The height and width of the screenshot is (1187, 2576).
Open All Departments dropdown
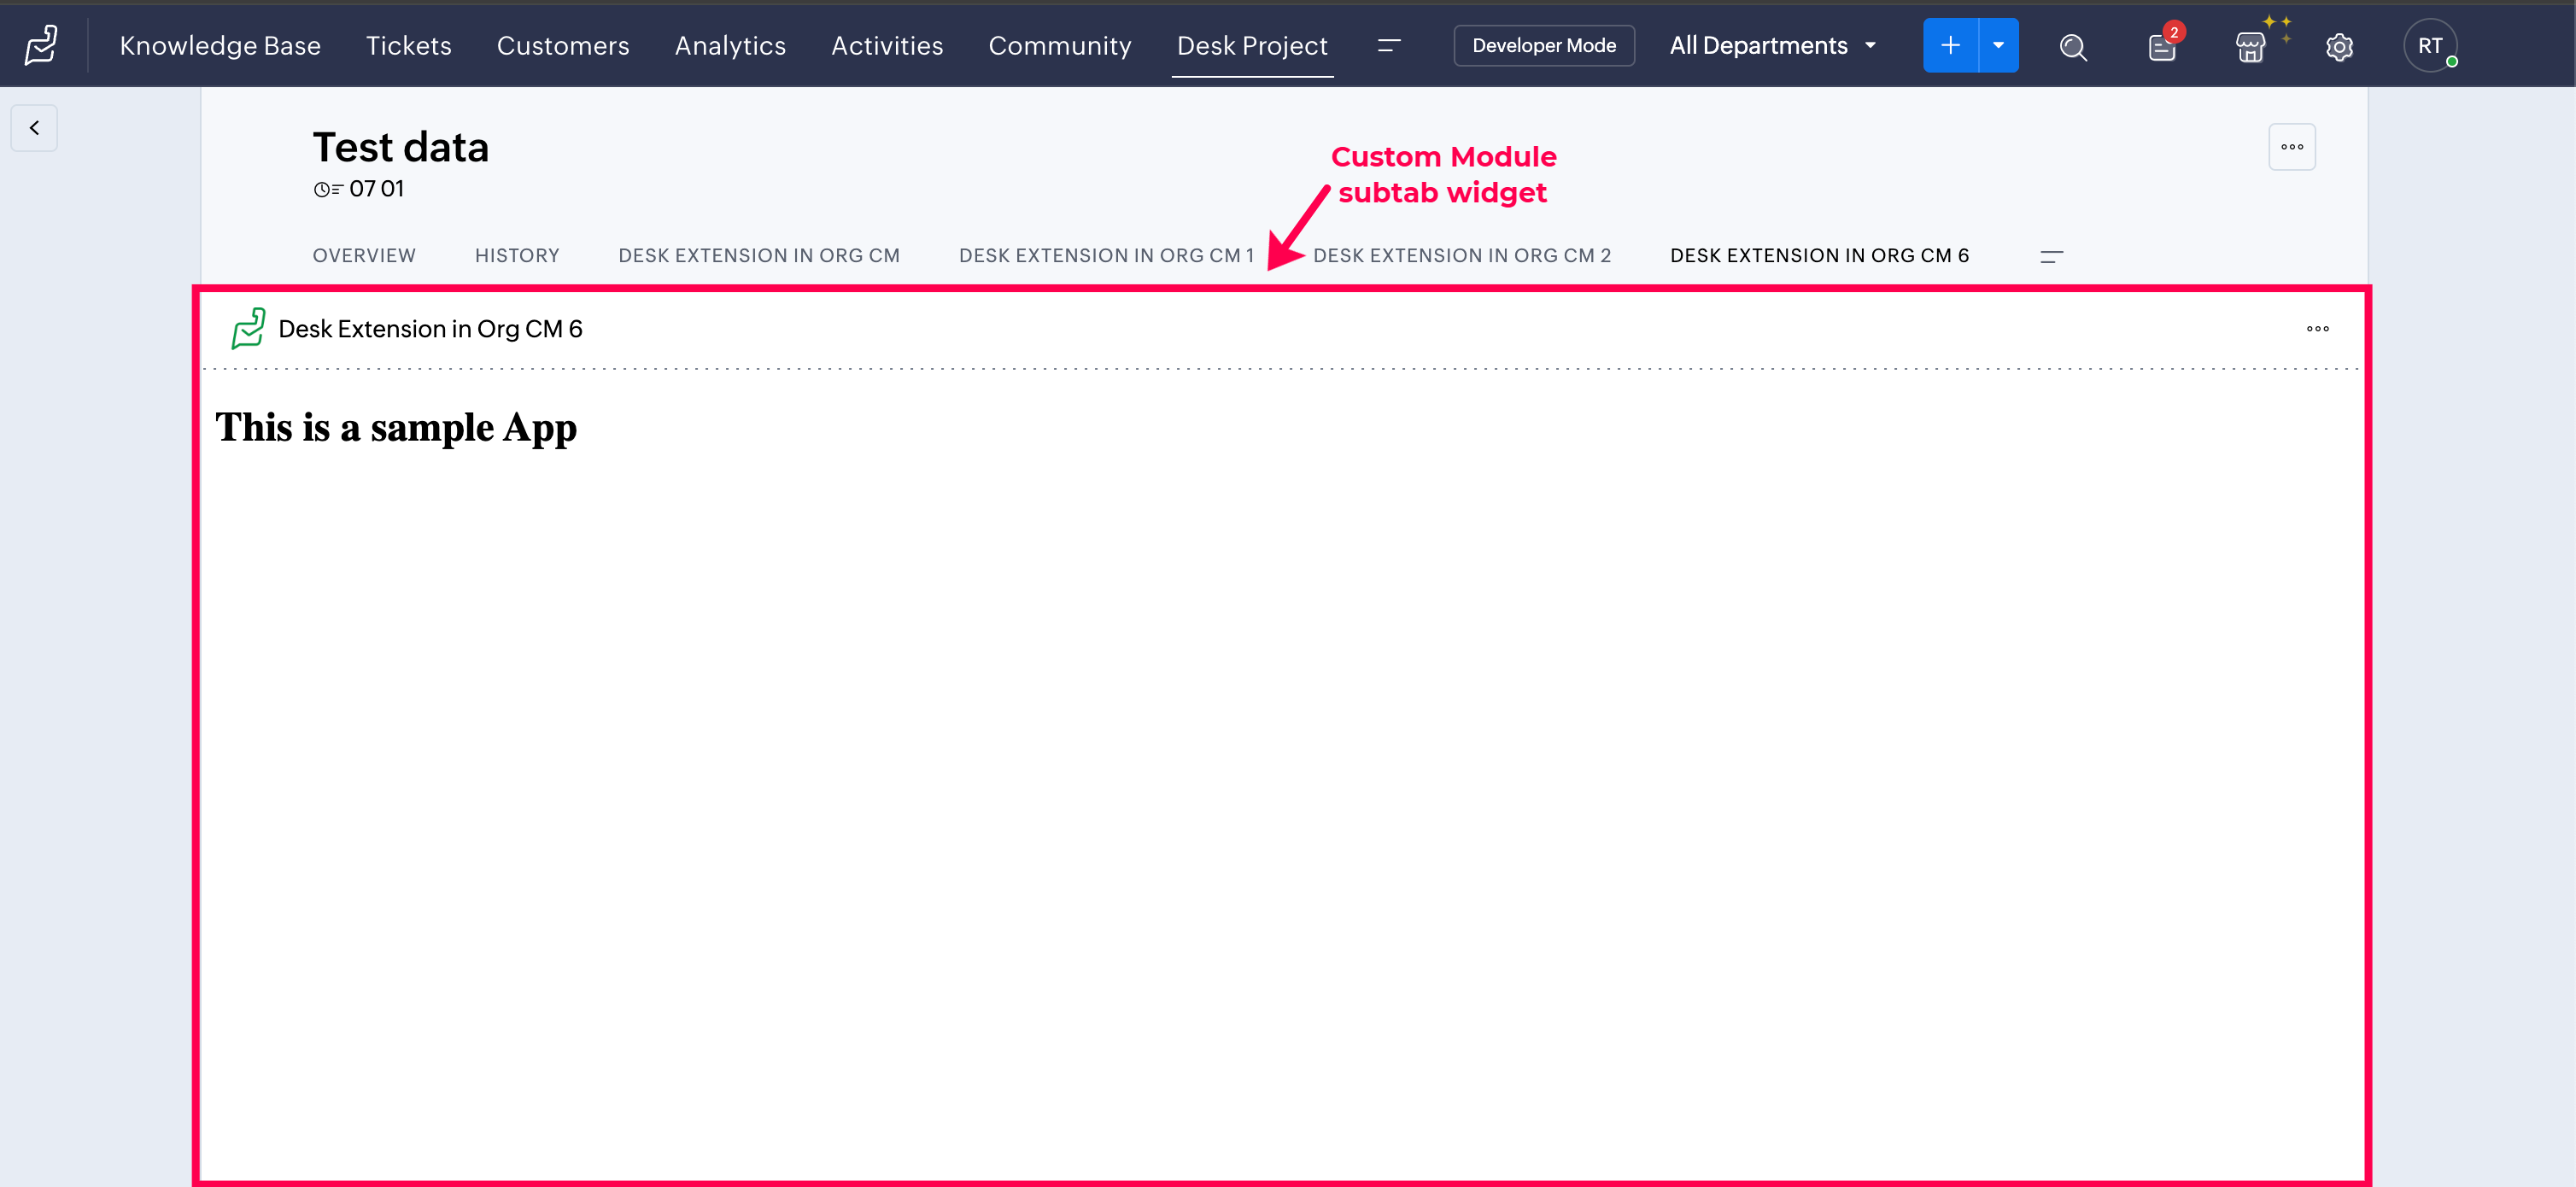click(1772, 45)
